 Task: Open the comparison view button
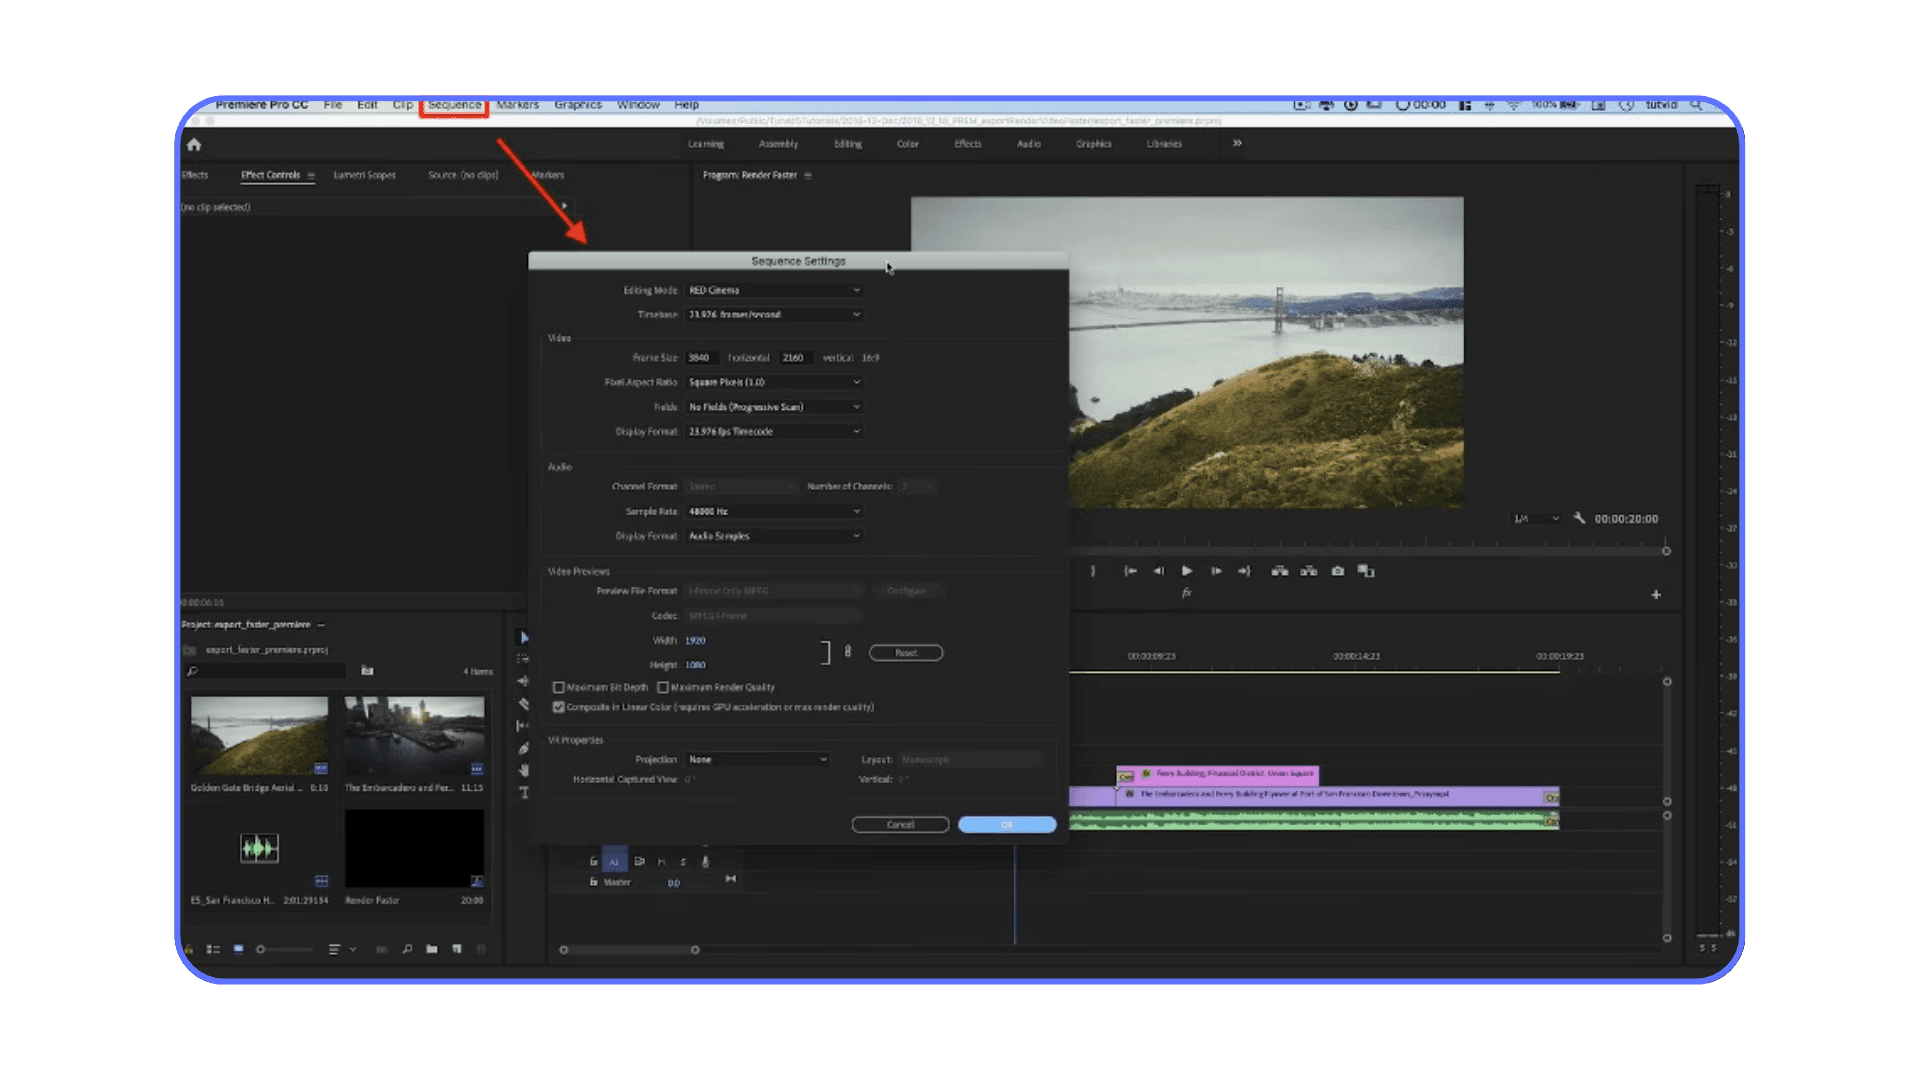(1366, 571)
